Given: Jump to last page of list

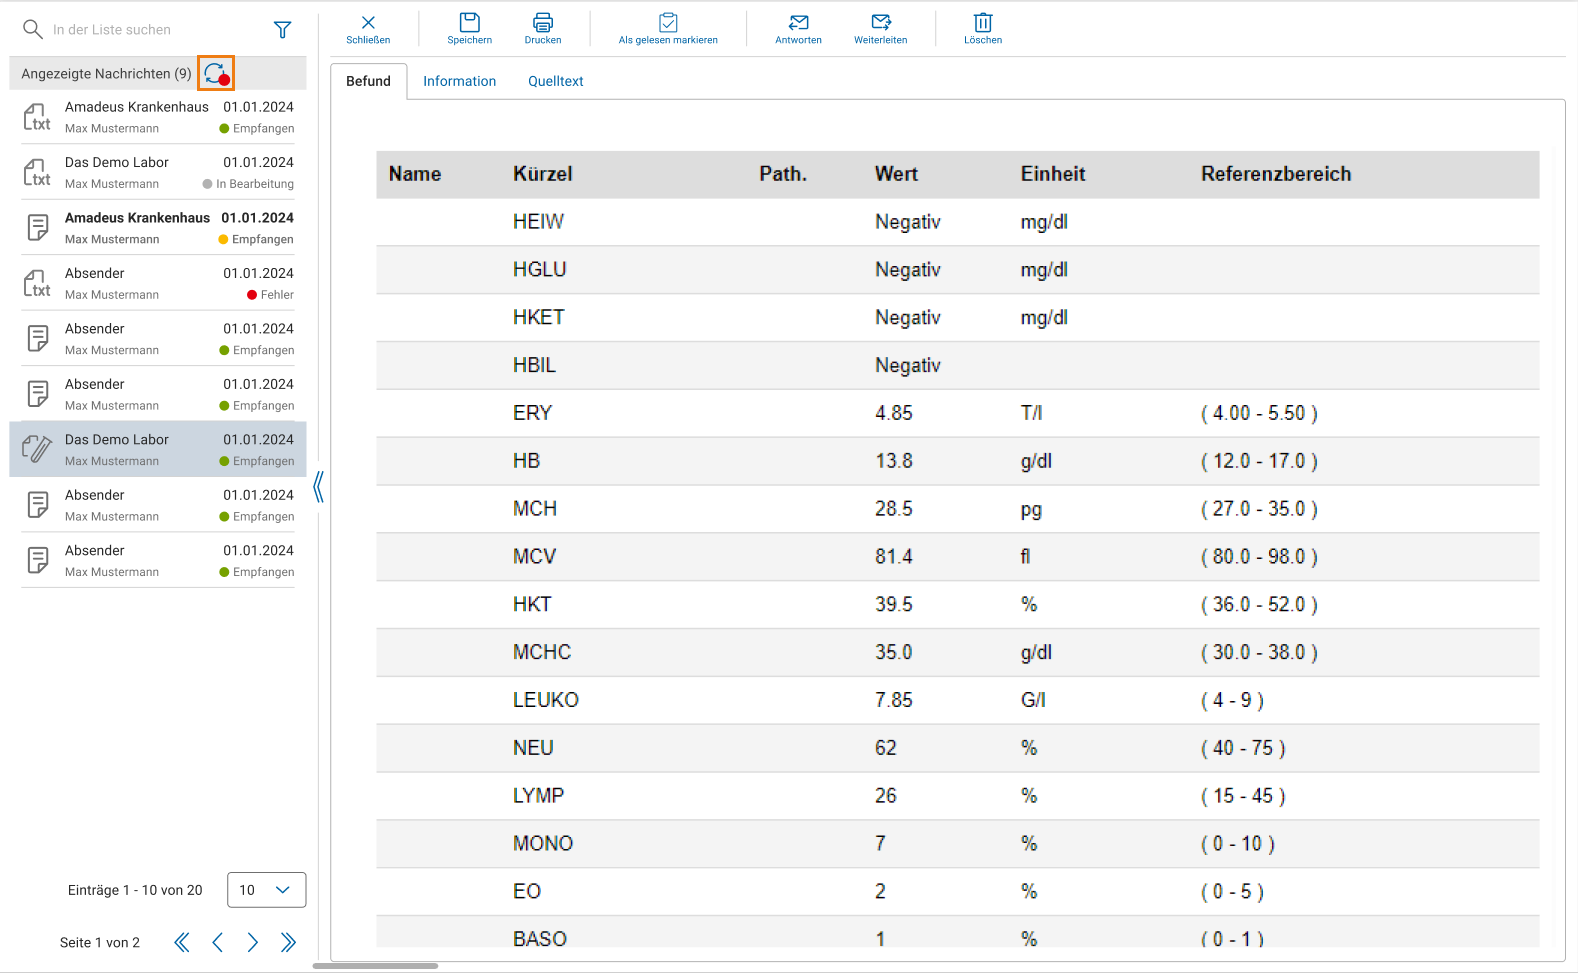Looking at the screenshot, I should (x=289, y=942).
